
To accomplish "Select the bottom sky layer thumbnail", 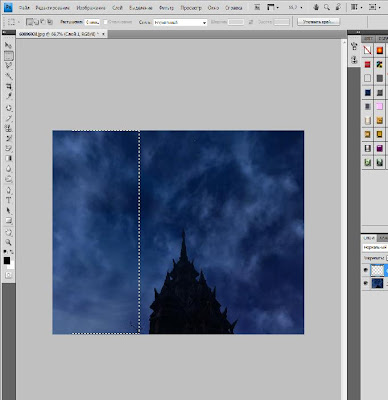I will click(x=377, y=283).
